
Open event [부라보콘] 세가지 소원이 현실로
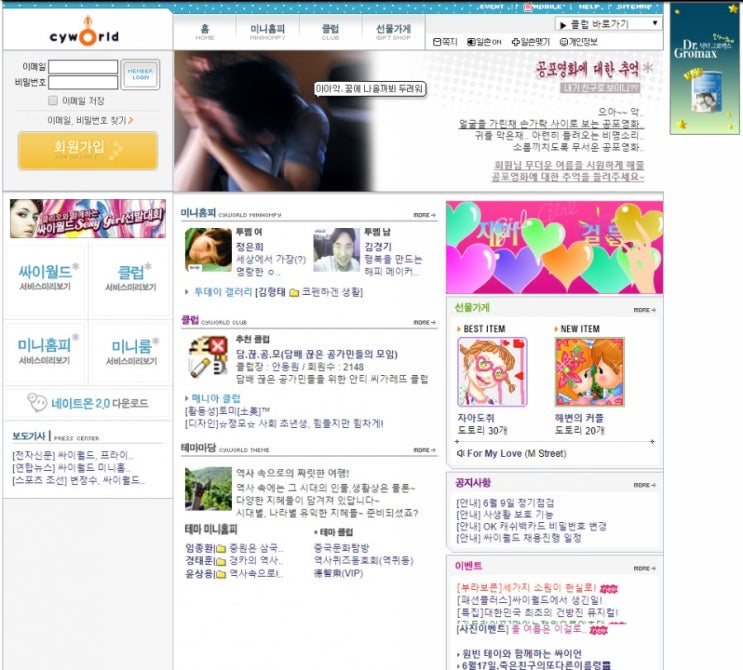(526, 588)
